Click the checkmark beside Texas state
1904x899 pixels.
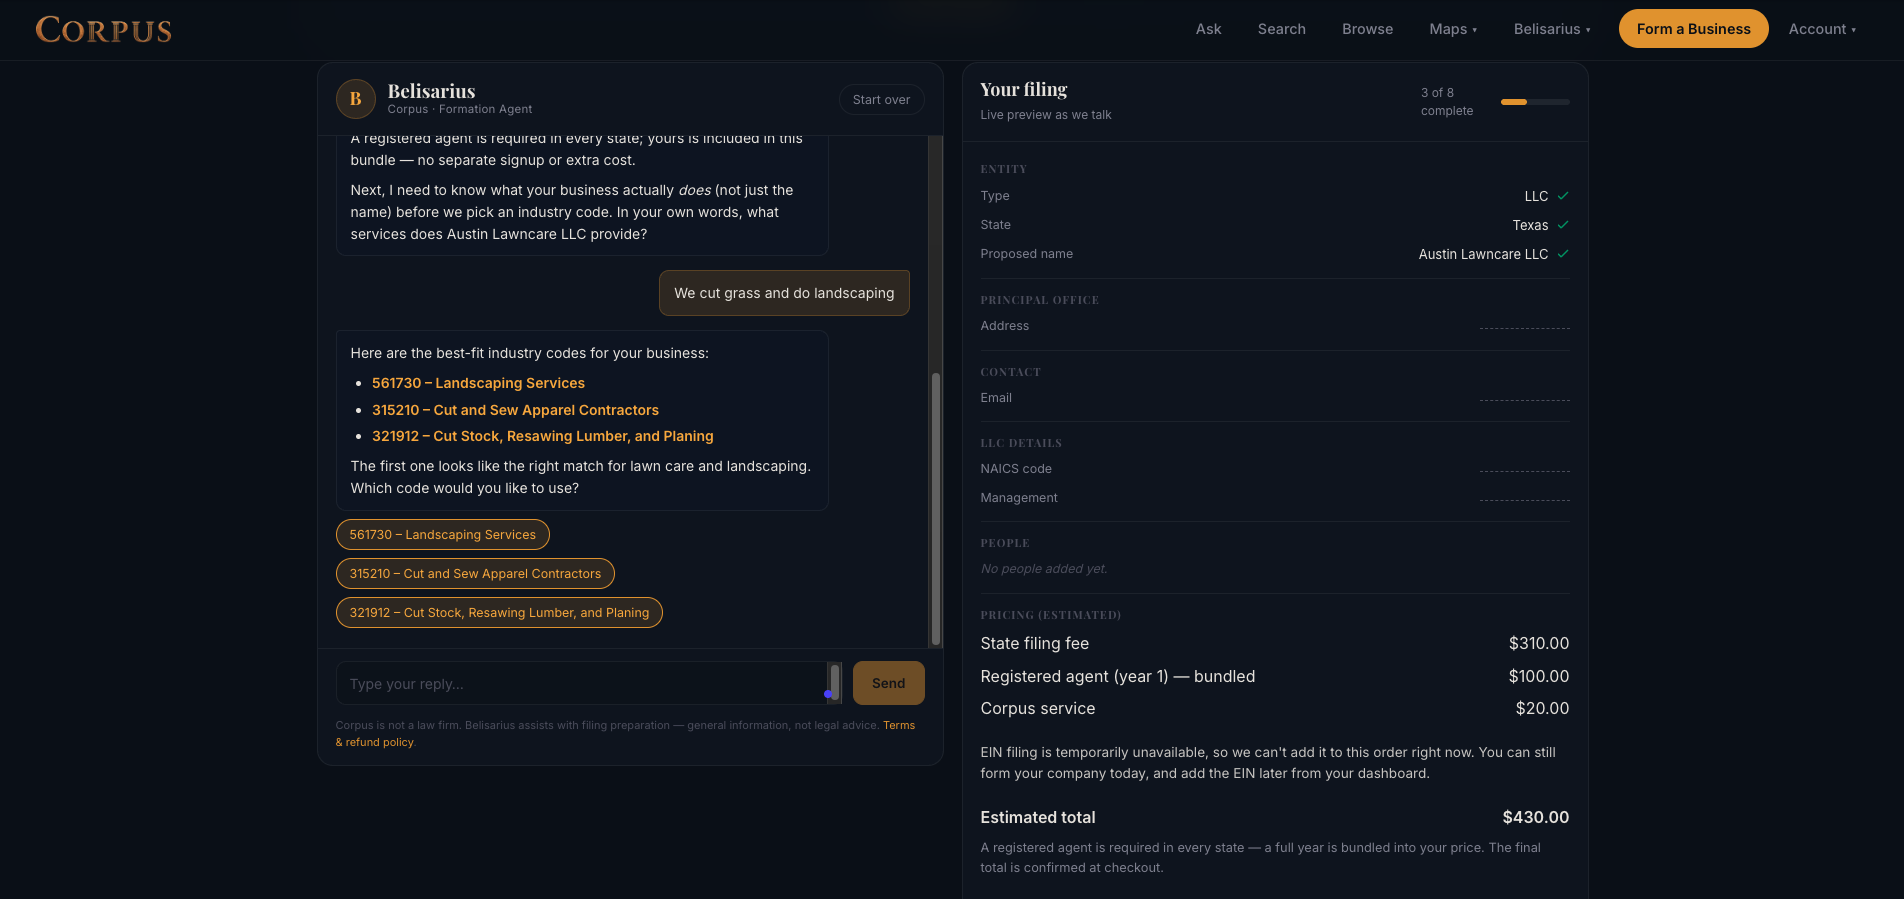pyautogui.click(x=1563, y=225)
